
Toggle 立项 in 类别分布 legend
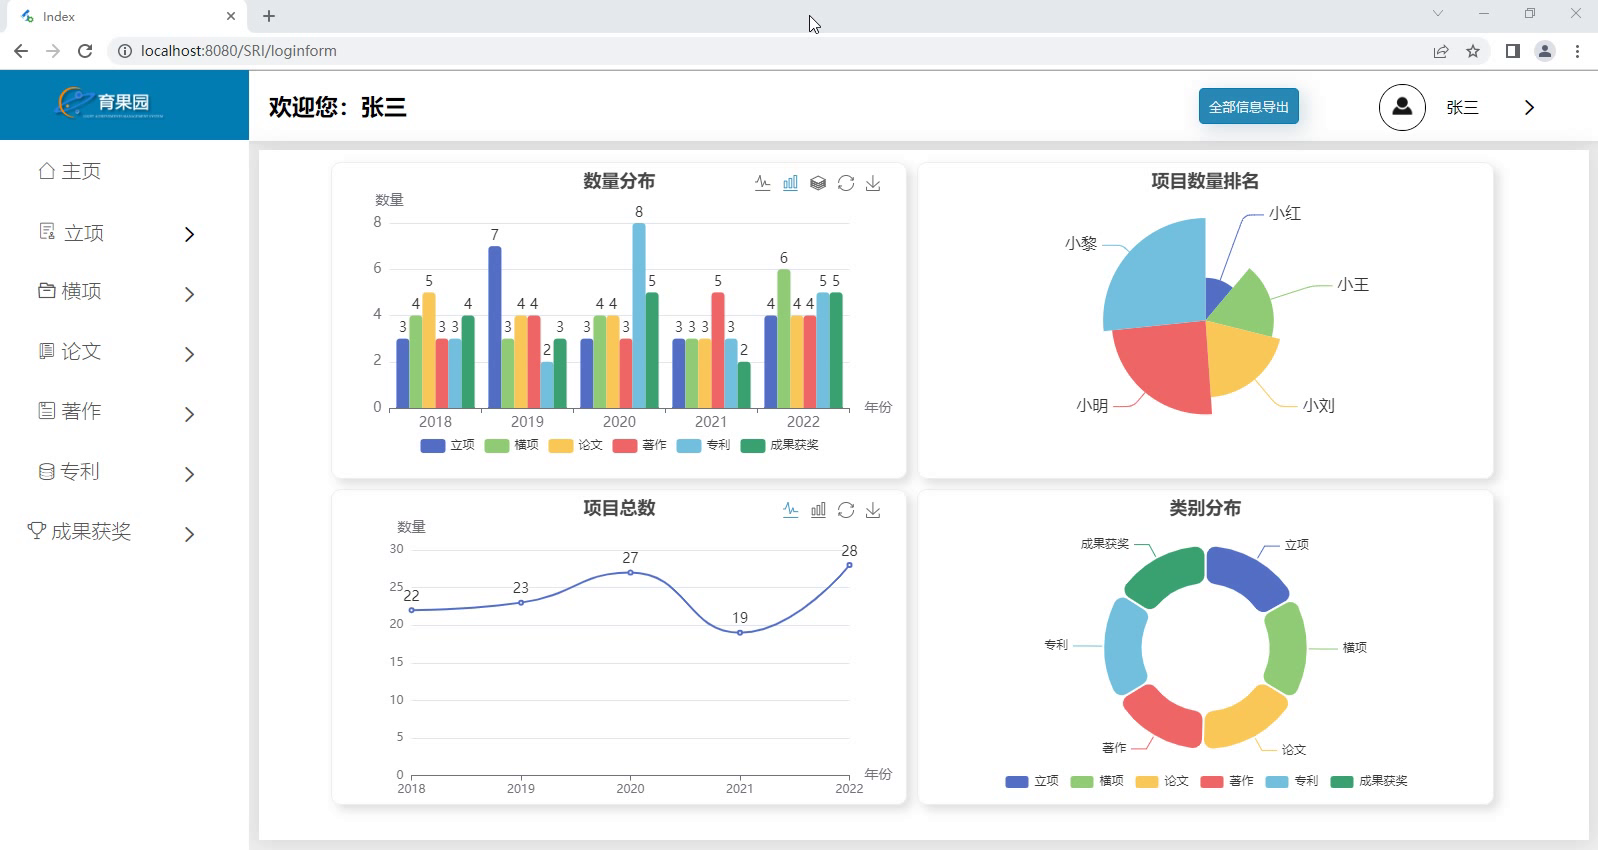pyautogui.click(x=1032, y=781)
